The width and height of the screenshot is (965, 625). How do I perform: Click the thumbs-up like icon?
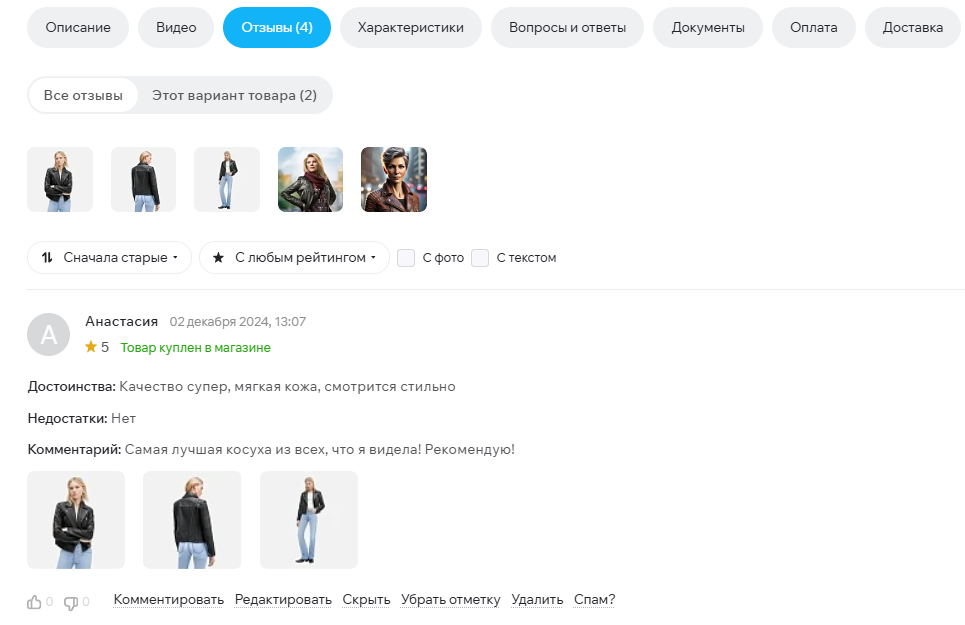tap(34, 602)
